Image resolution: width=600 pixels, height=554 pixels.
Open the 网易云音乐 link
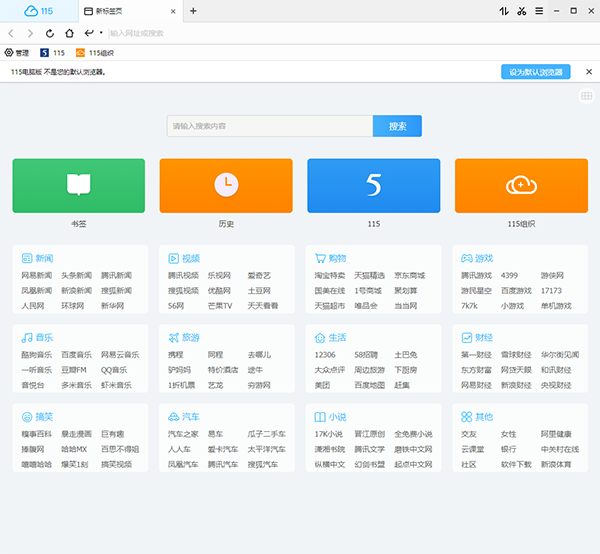point(120,355)
